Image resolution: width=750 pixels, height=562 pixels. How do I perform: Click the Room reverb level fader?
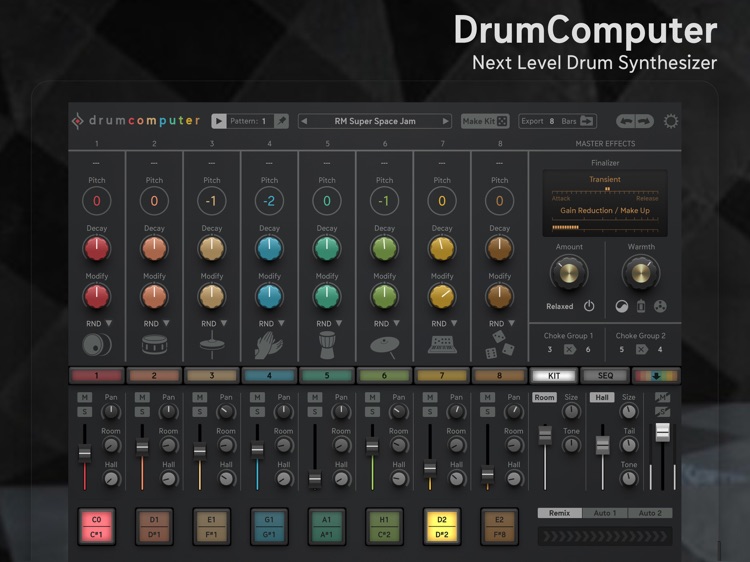pyautogui.click(x=545, y=435)
